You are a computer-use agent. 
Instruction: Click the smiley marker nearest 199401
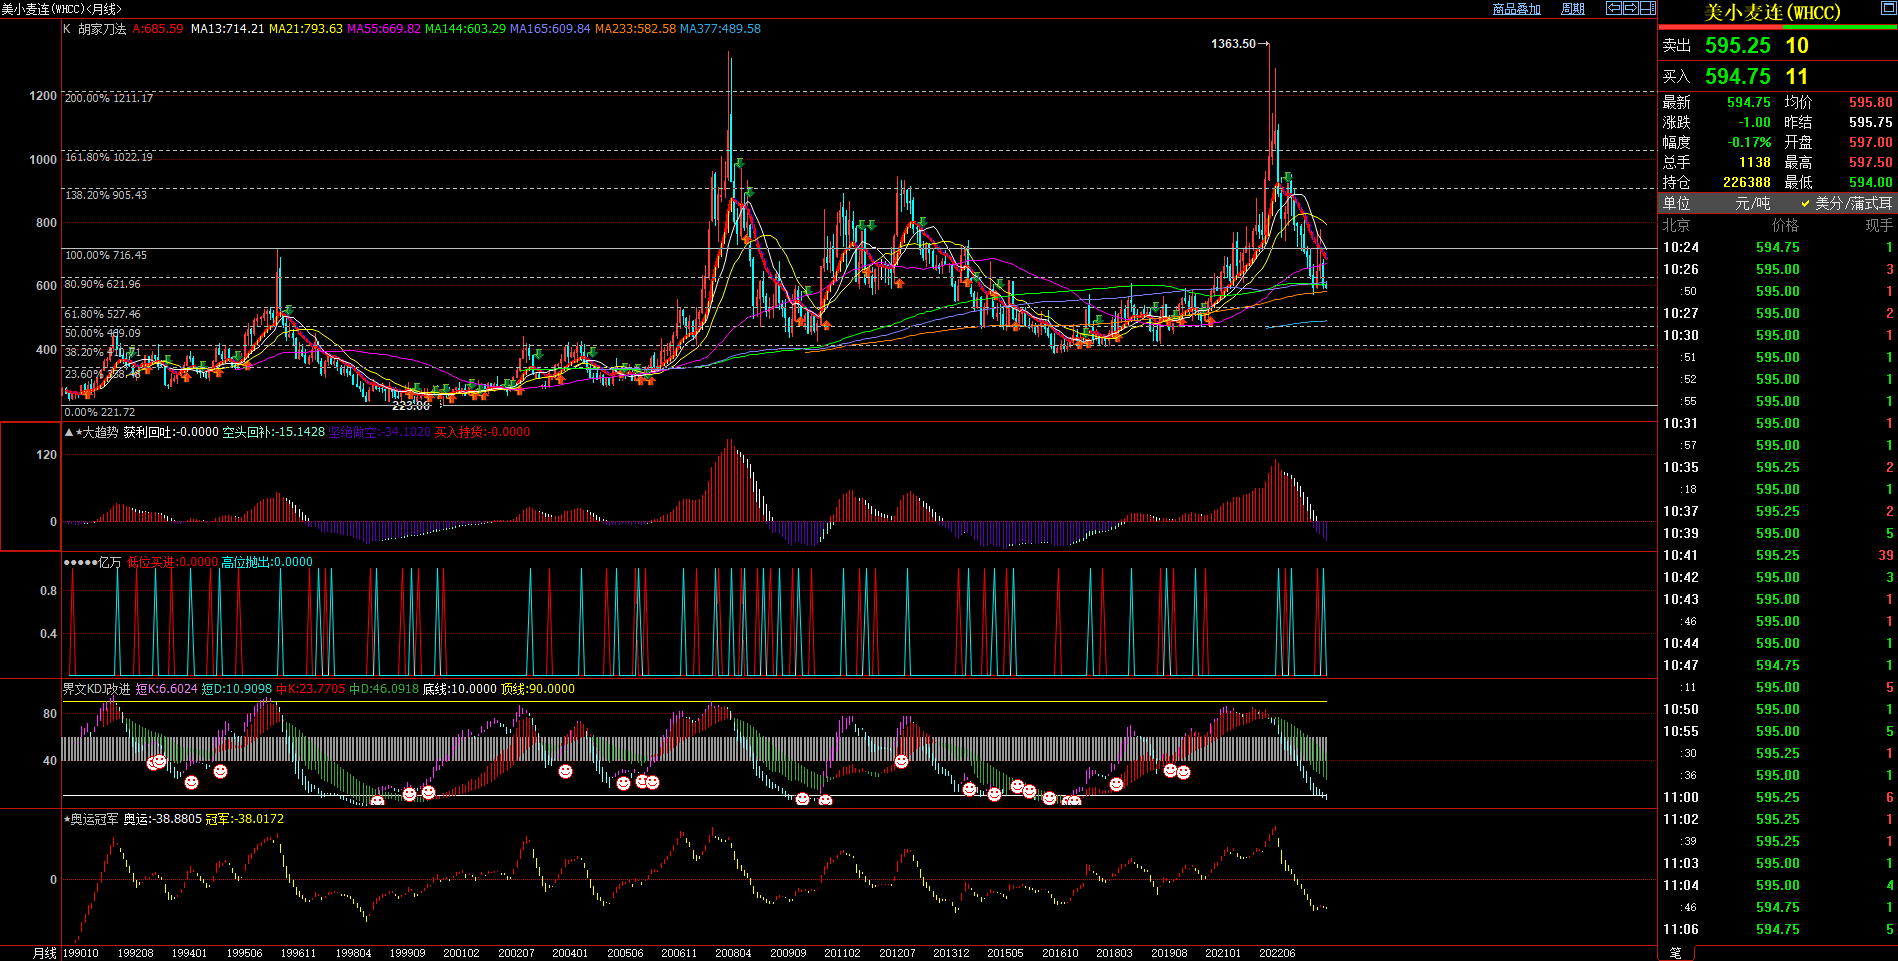(x=191, y=782)
